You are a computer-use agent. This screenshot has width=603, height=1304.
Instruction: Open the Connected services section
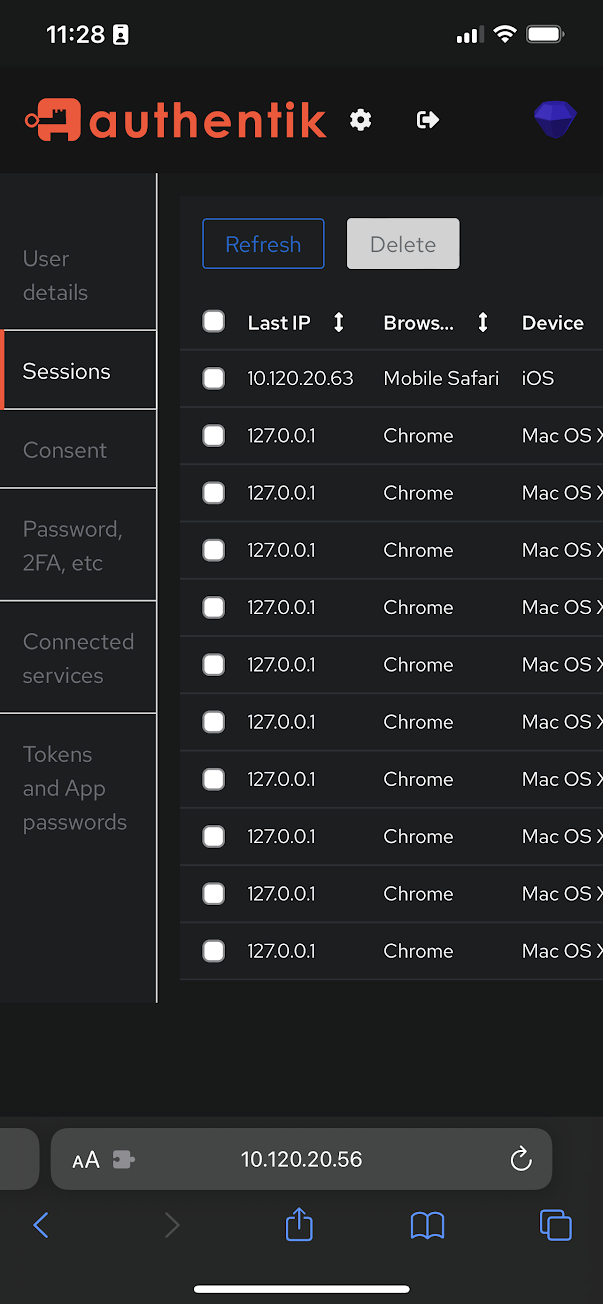pos(78,657)
